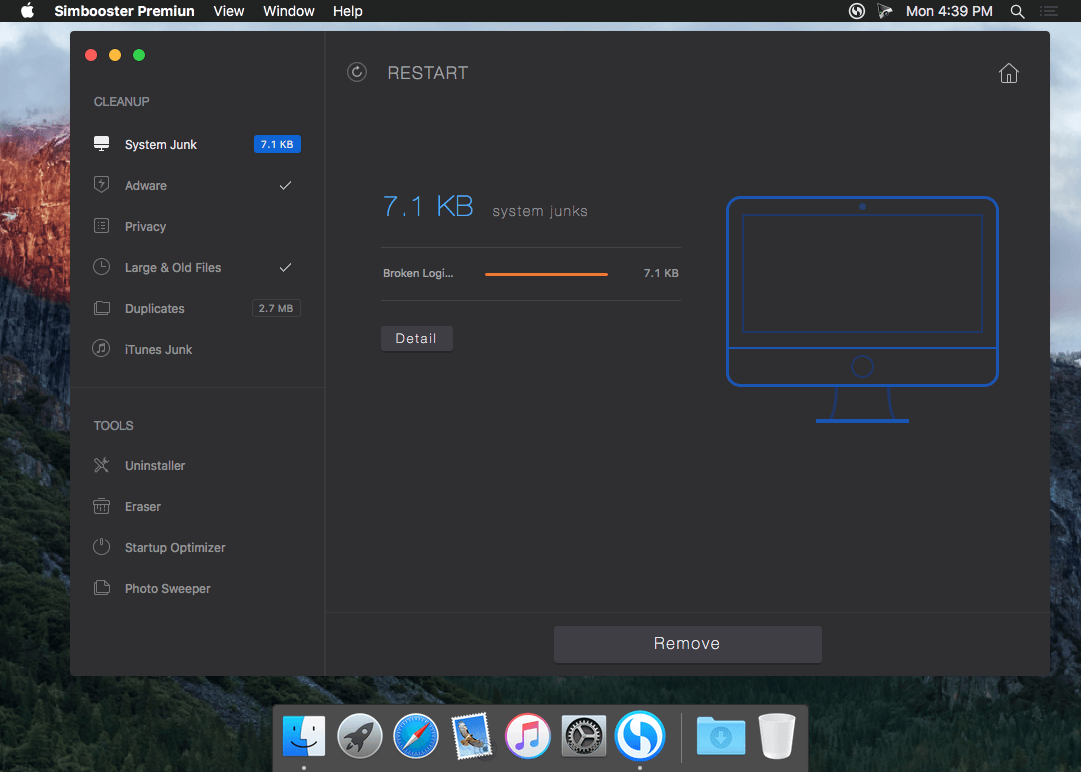Viewport: 1081px width, 772px height.
Task: Click the Broken Logi... row label
Action: [x=418, y=273]
